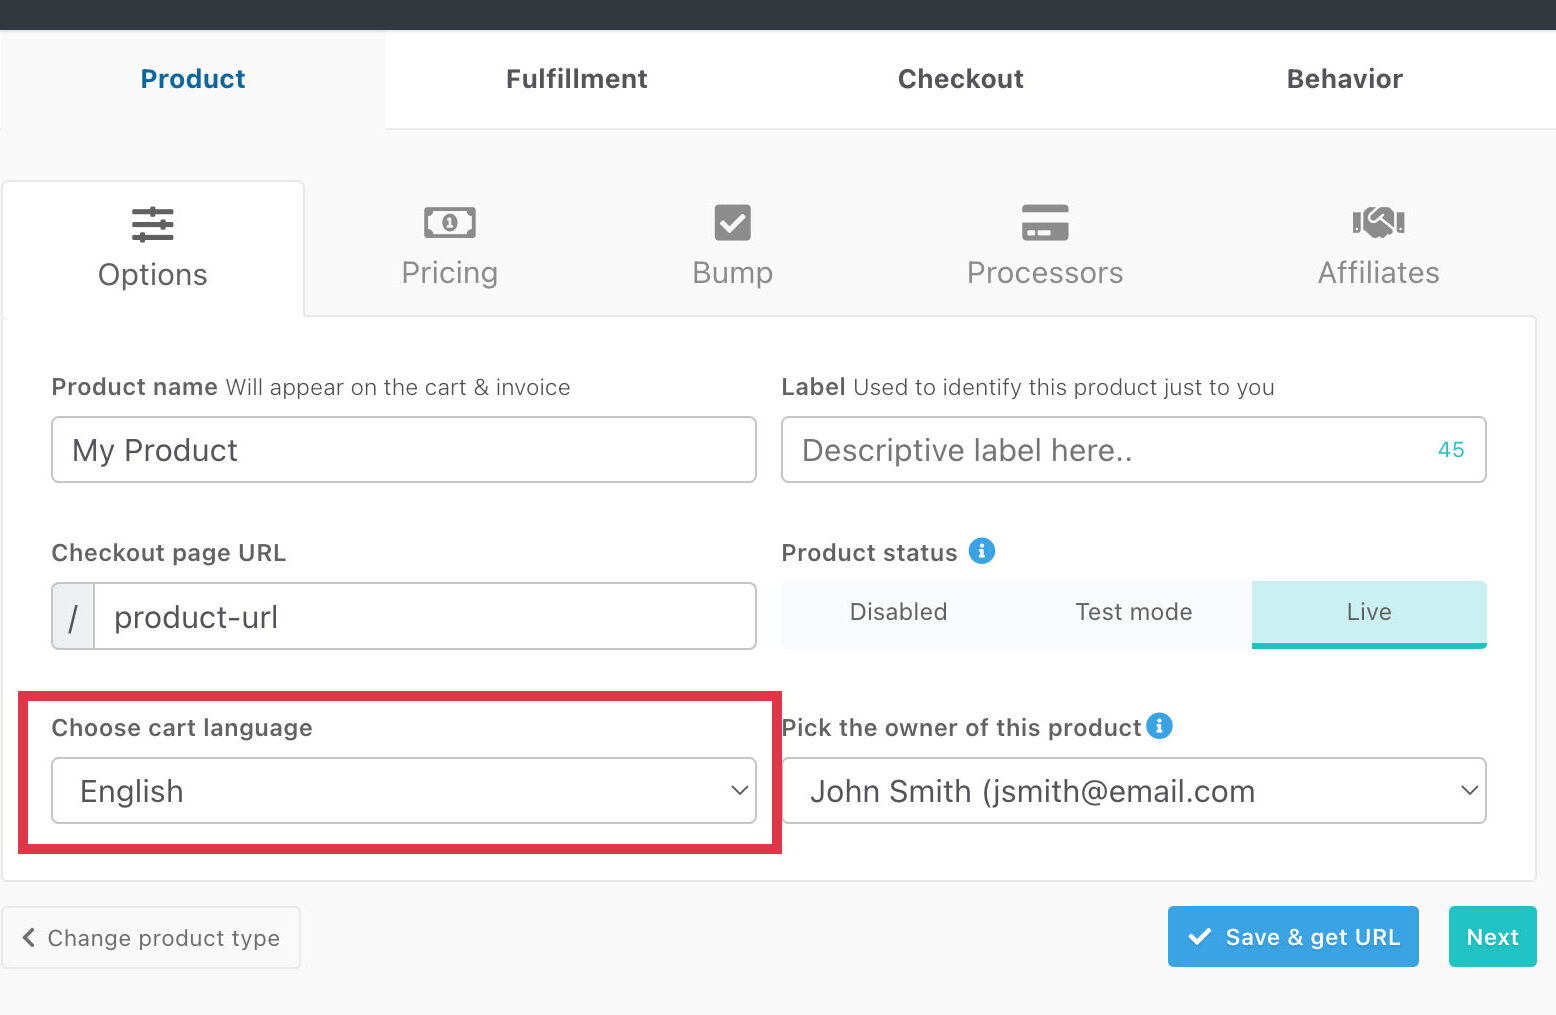Click Change product type button

point(151,938)
